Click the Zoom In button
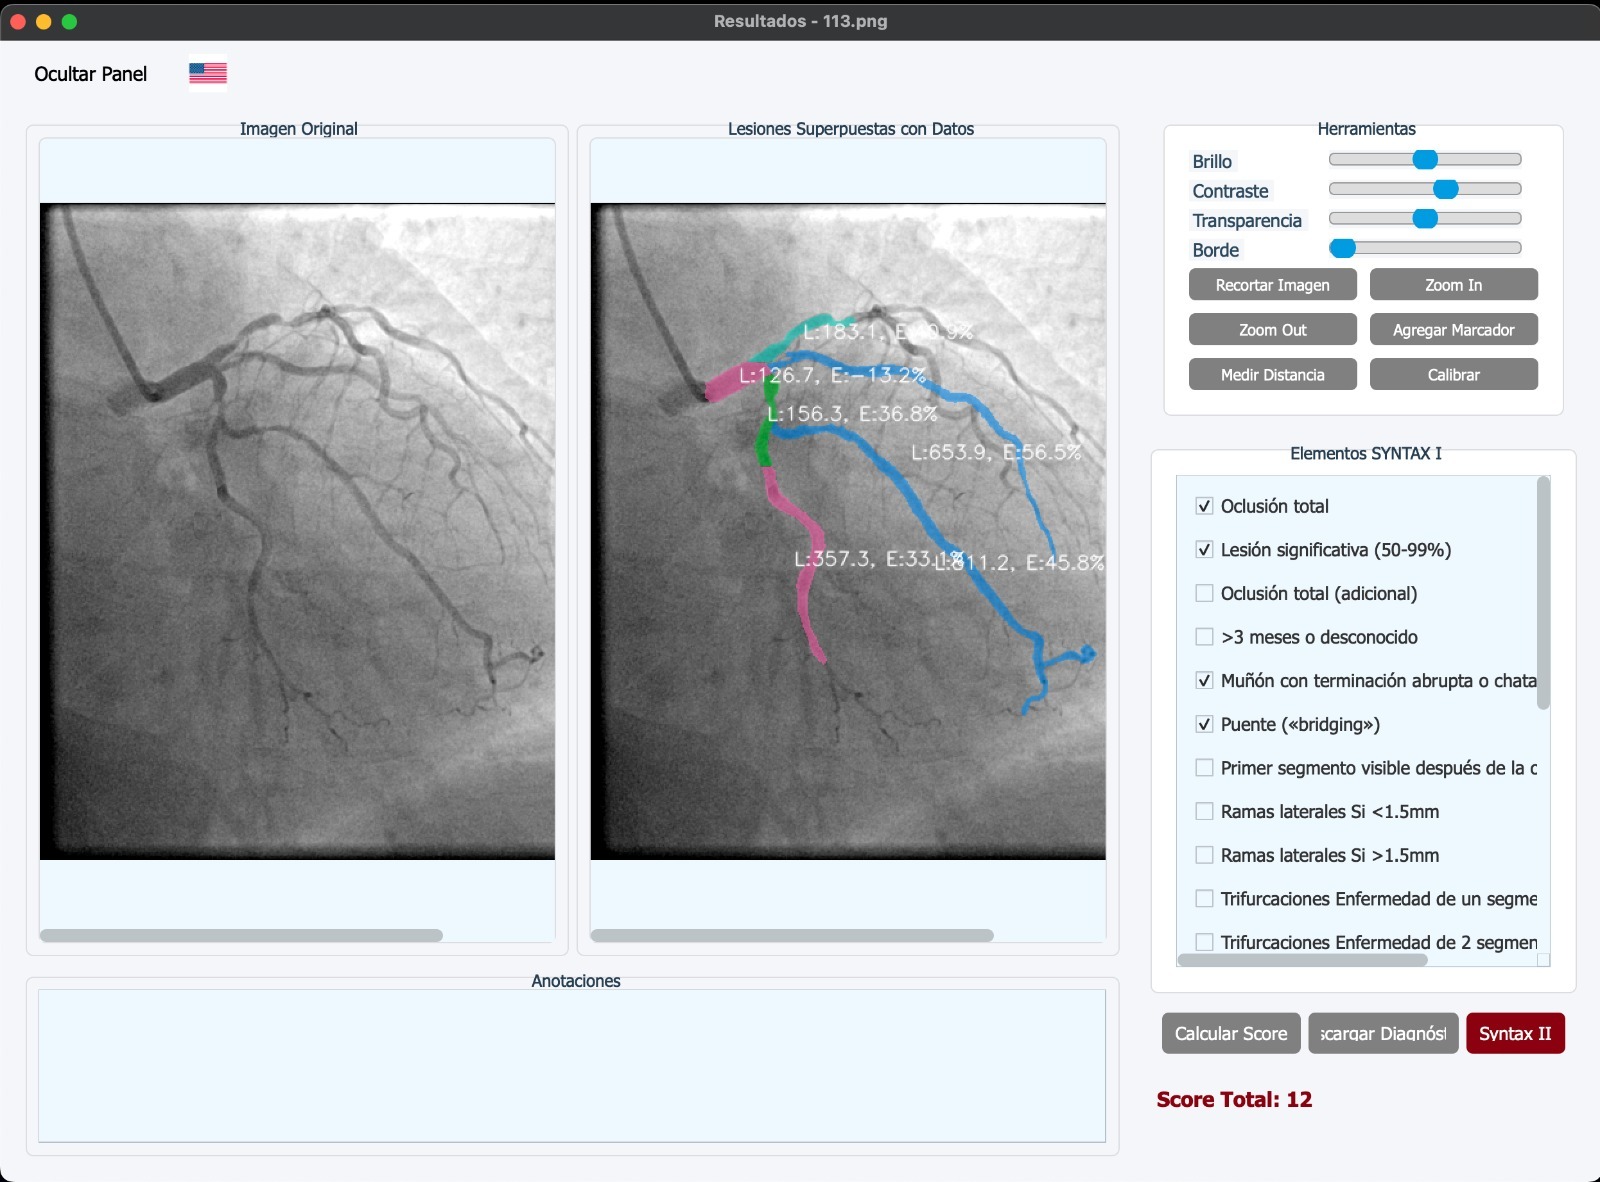 [1453, 285]
